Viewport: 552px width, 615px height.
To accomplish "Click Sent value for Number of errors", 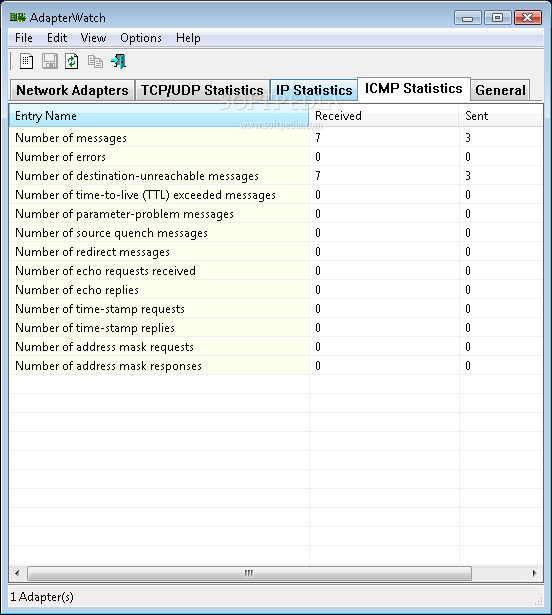I will tap(468, 157).
